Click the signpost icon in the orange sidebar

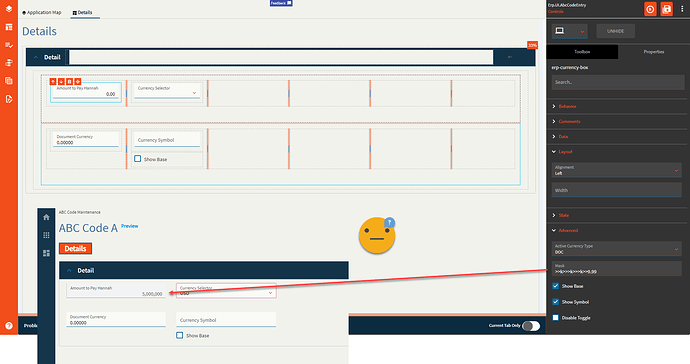click(x=9, y=63)
